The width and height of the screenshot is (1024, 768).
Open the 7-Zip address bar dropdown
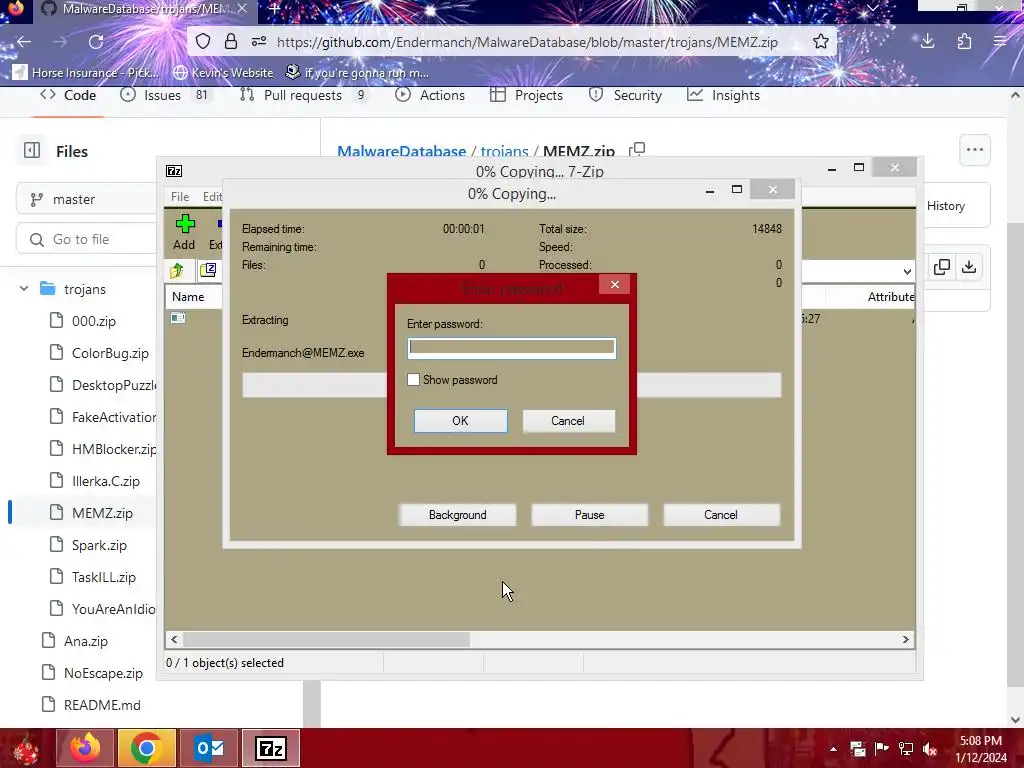click(x=906, y=271)
